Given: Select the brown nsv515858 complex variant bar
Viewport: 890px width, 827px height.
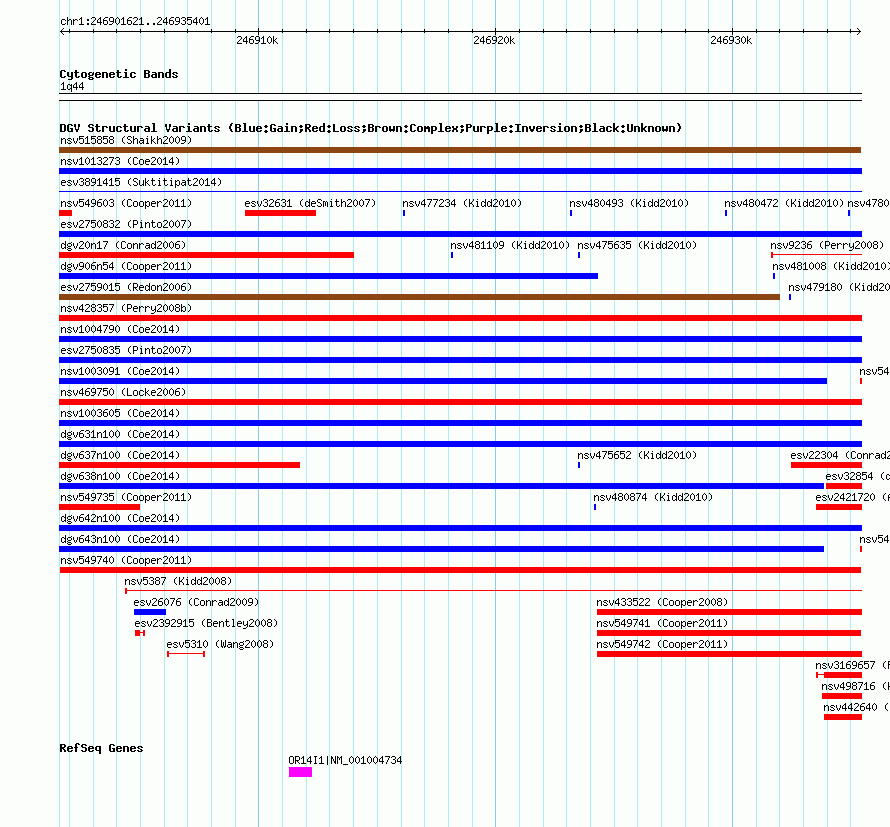Looking at the screenshot, I should pyautogui.click(x=460, y=150).
